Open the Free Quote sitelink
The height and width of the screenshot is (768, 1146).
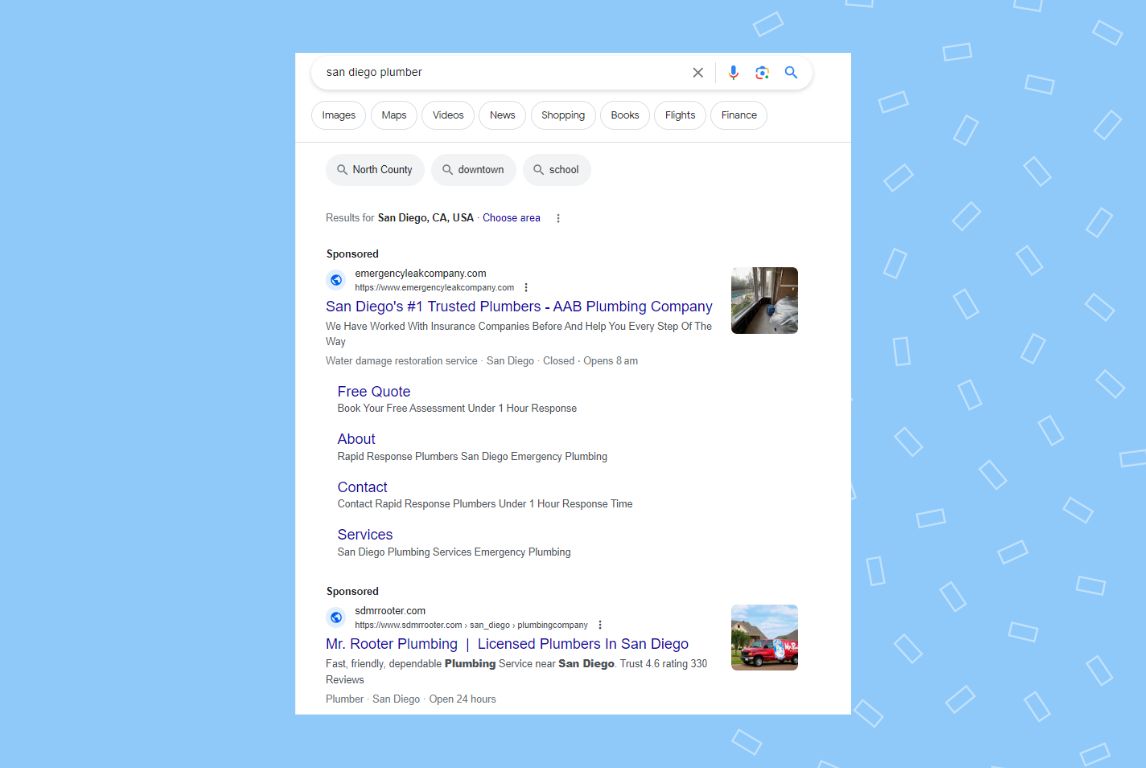(374, 391)
